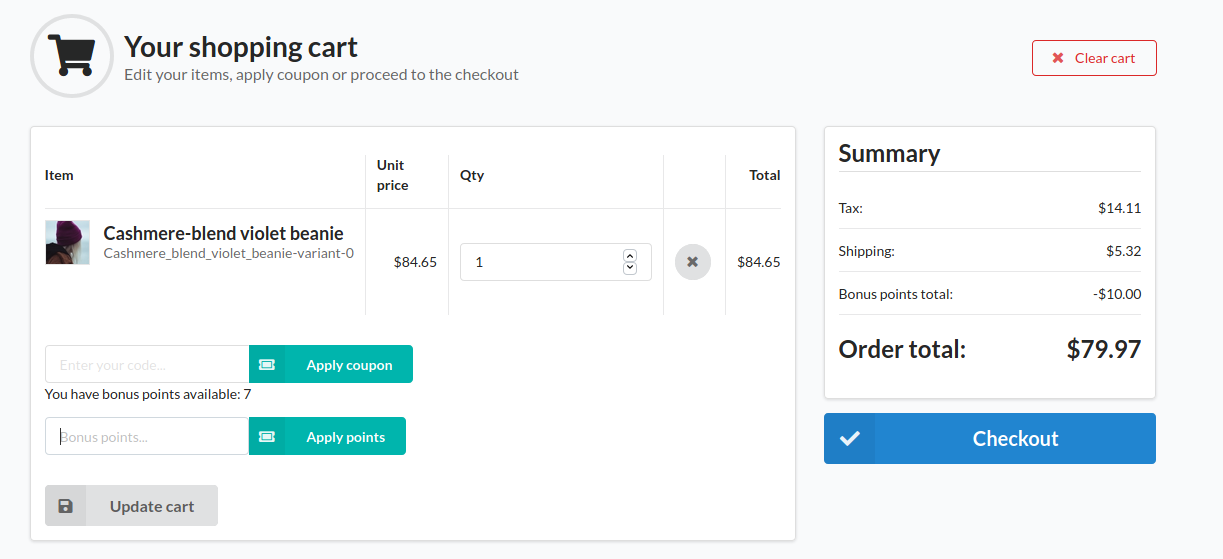Focus the Bonus points input field

[x=147, y=437]
